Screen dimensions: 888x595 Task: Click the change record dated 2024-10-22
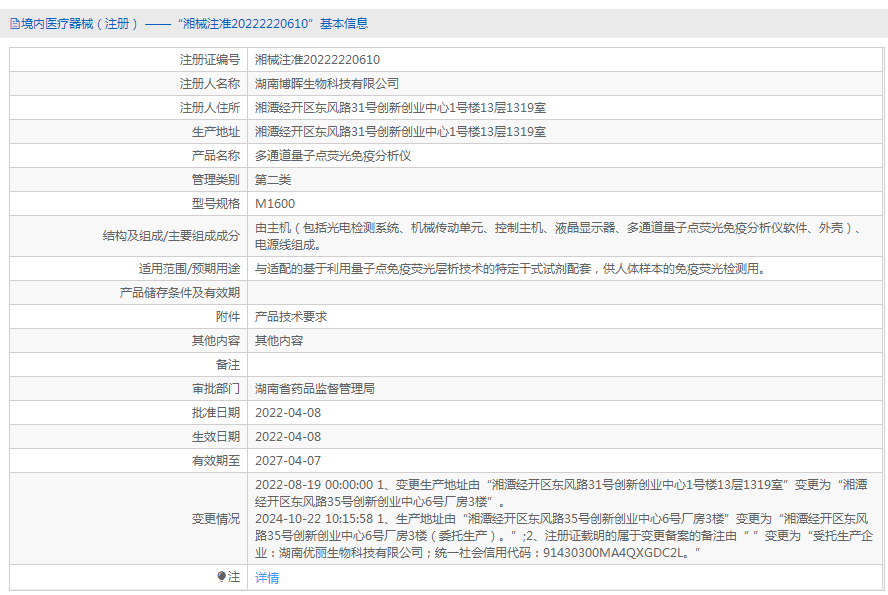563,536
